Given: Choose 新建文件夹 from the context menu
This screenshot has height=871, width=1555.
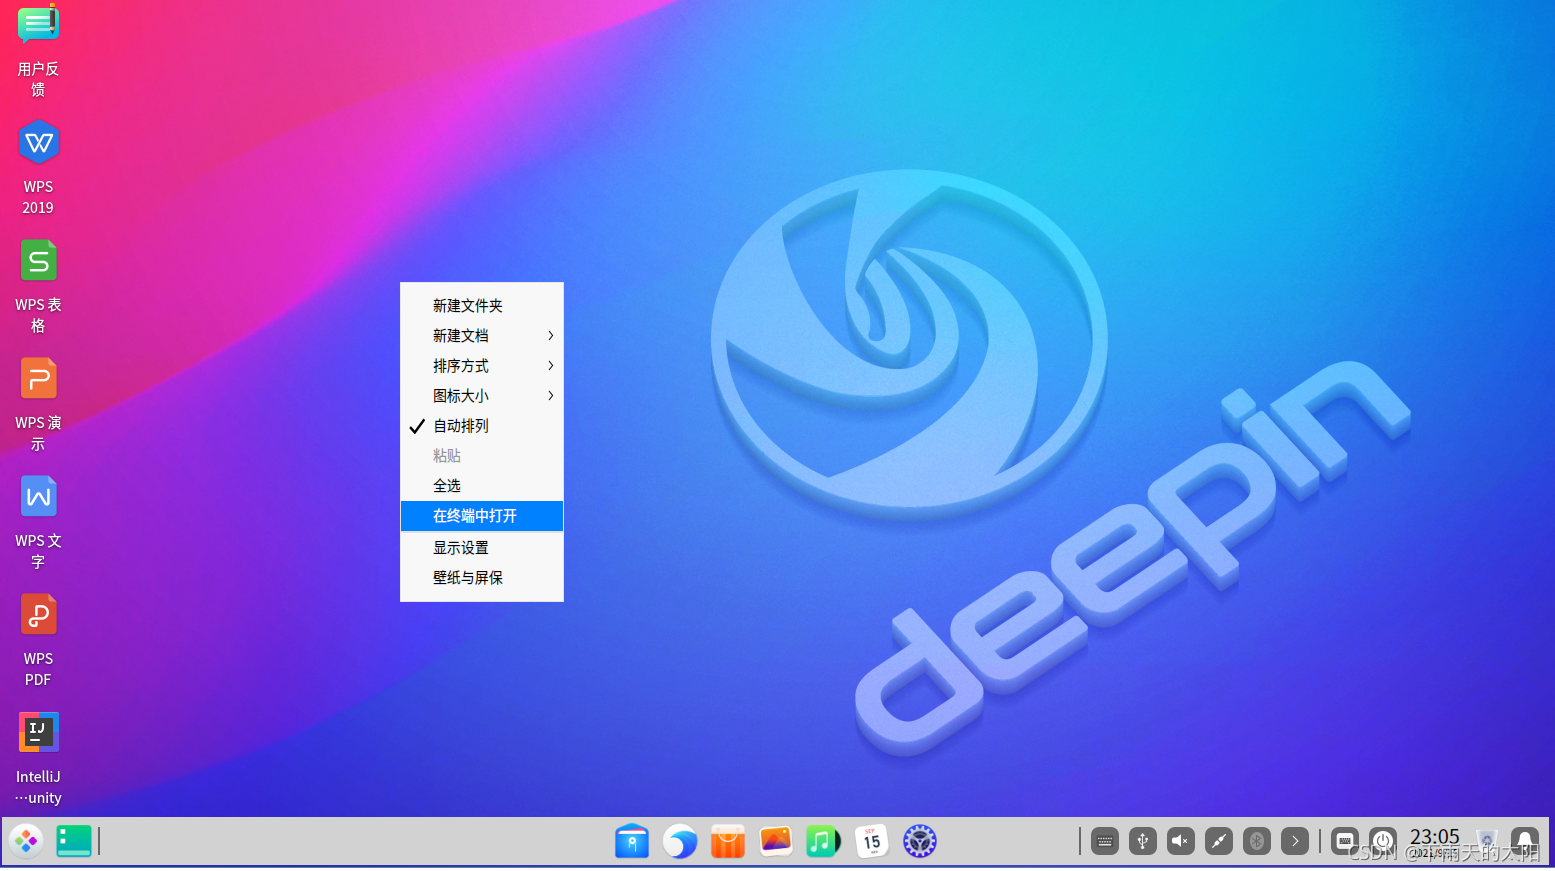Looking at the screenshot, I should [482, 306].
